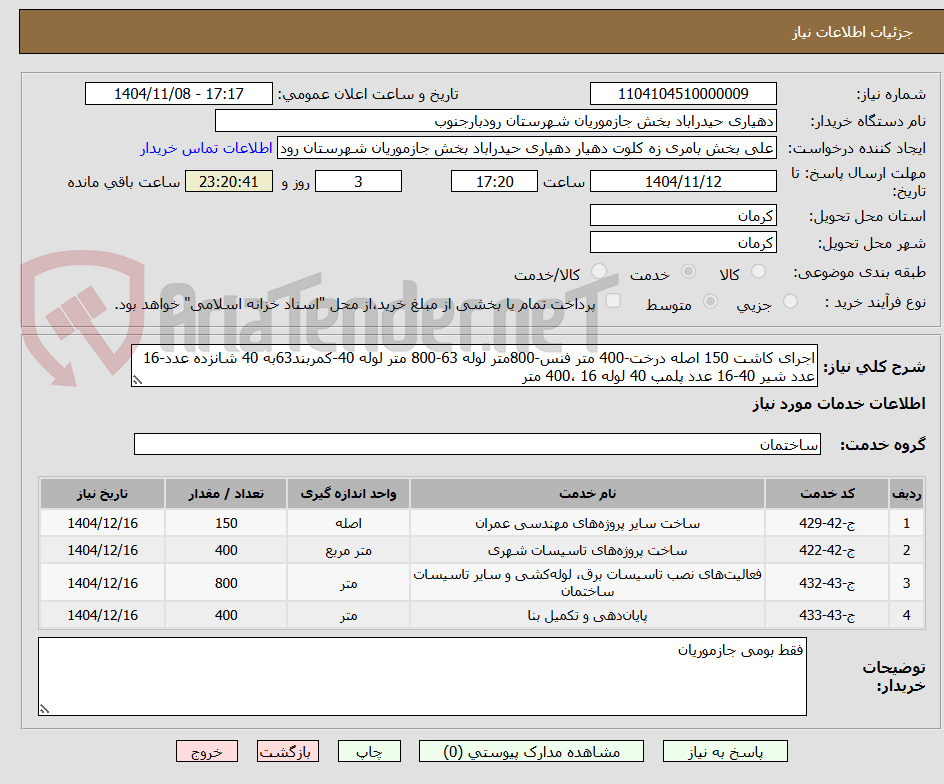Click the date cell in row 4

pyautogui.click(x=102, y=615)
